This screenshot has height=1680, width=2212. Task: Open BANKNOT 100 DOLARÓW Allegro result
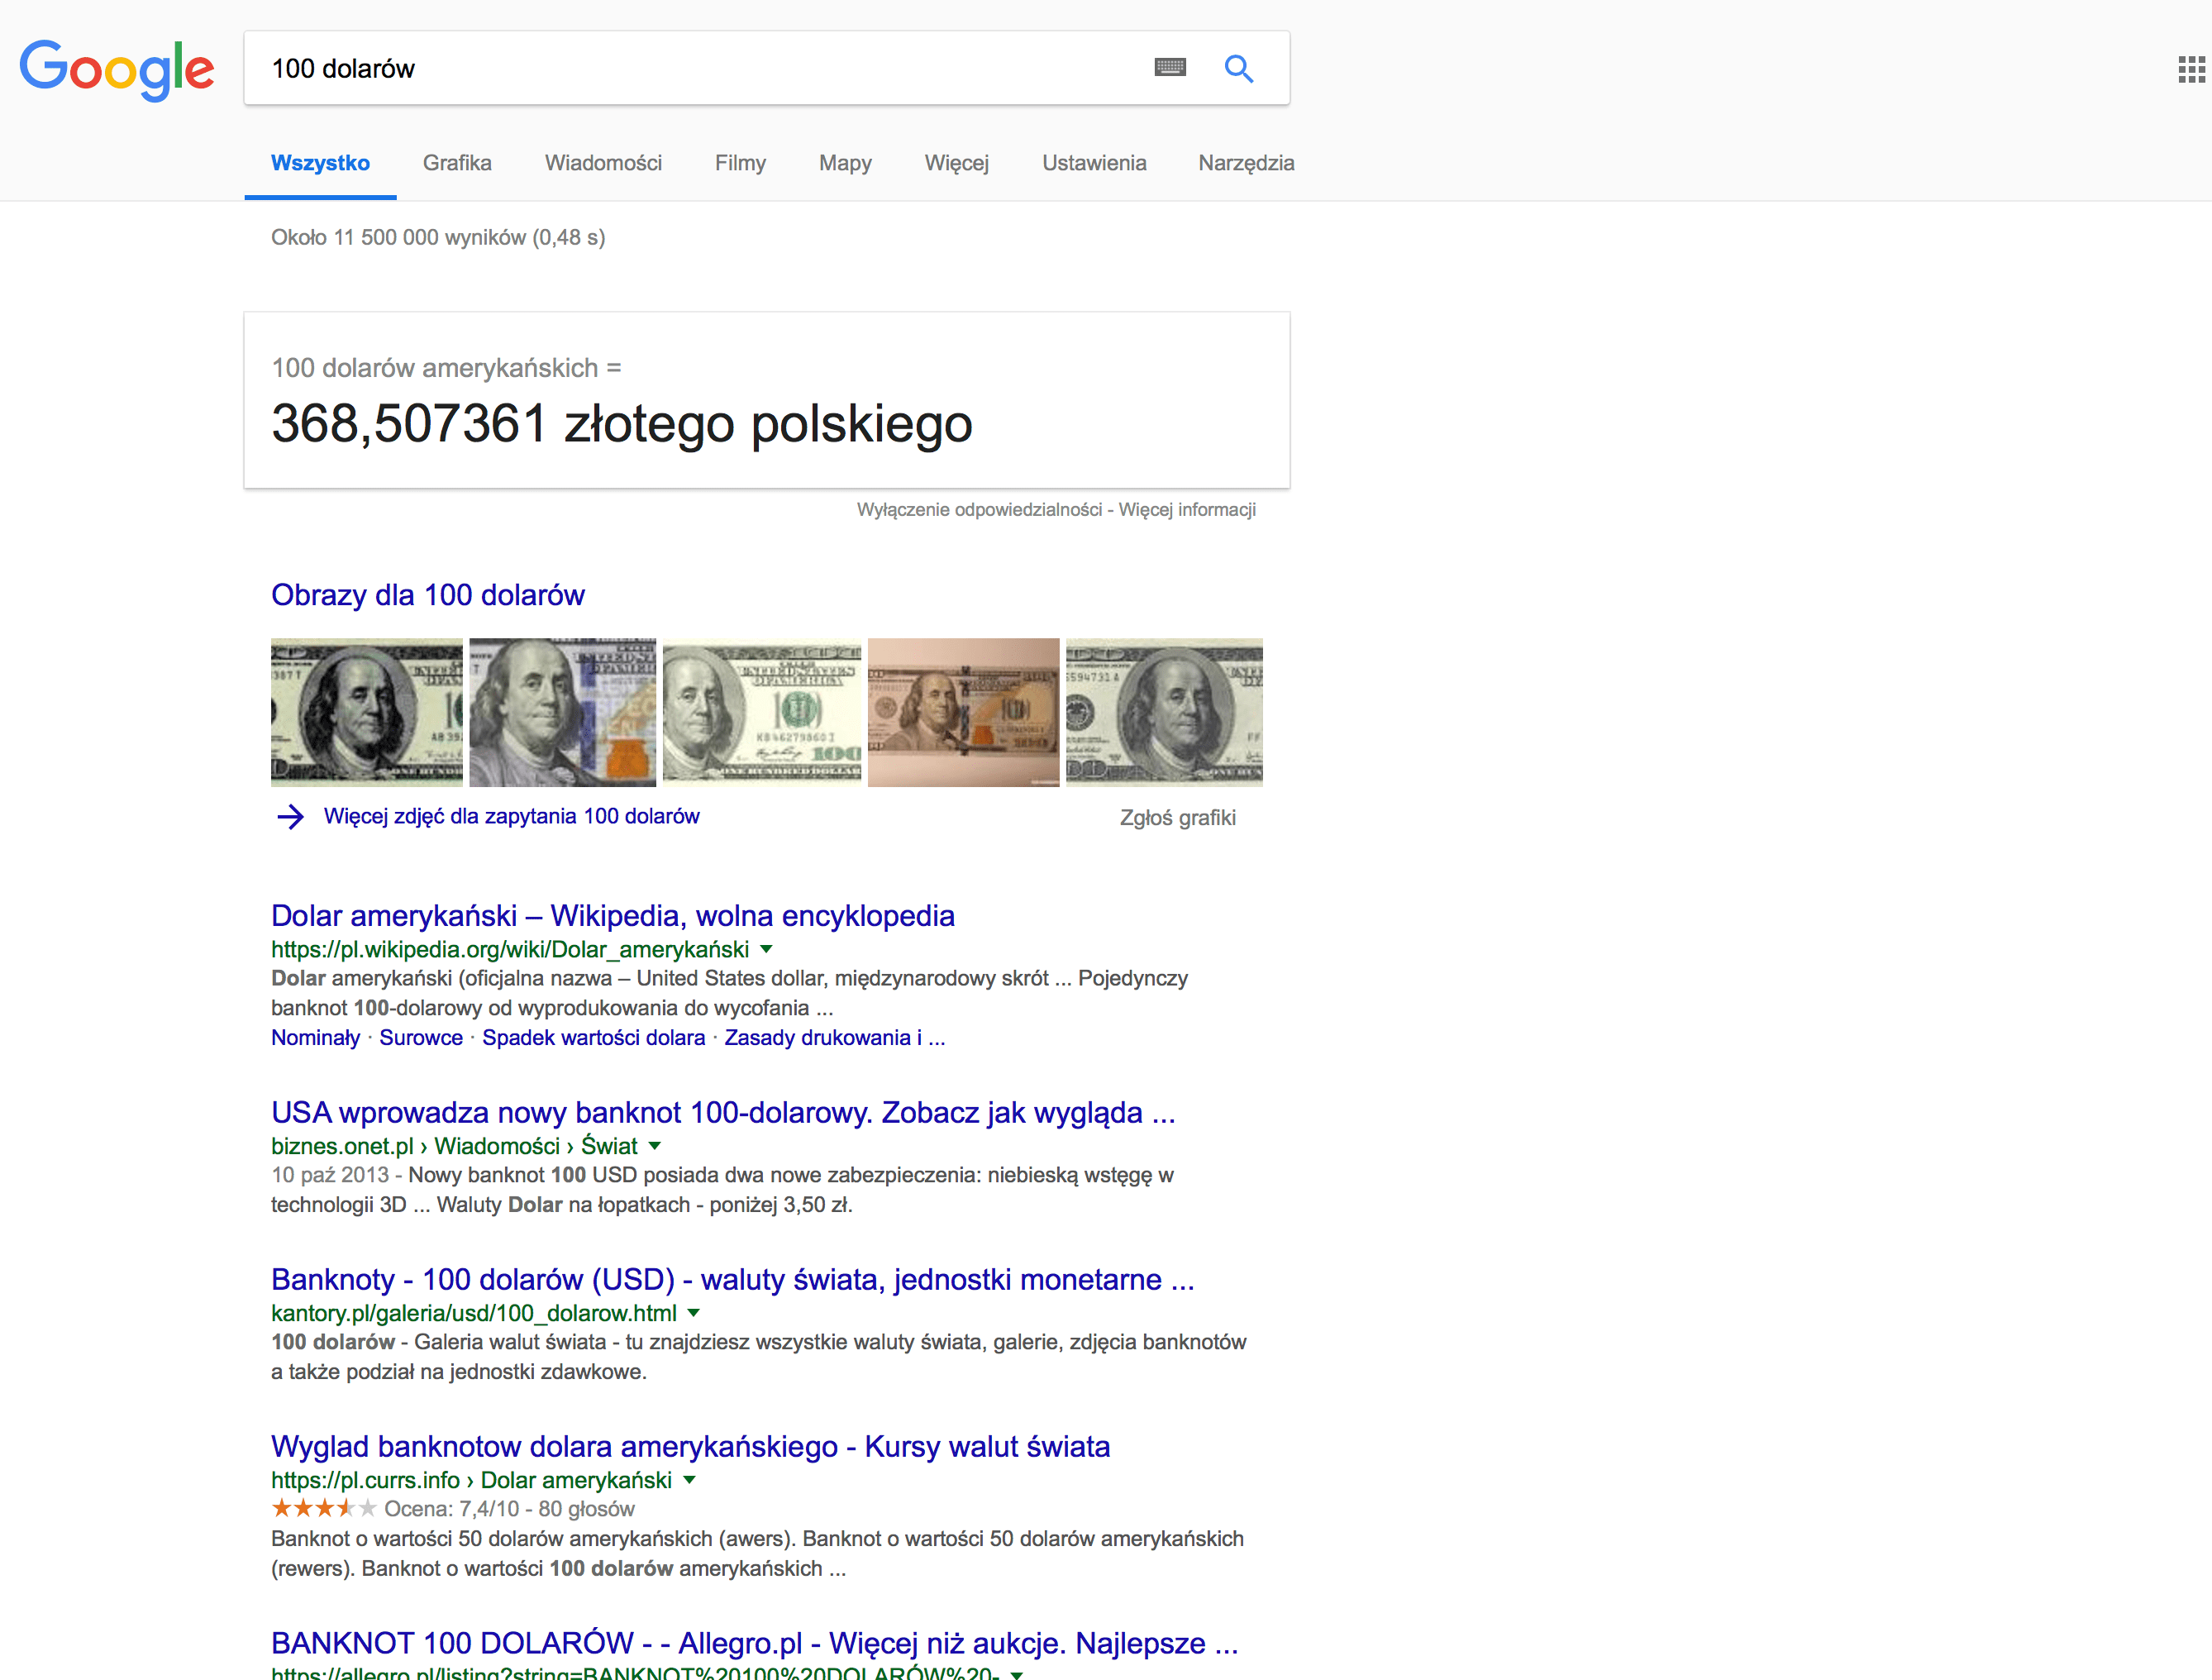click(755, 1643)
